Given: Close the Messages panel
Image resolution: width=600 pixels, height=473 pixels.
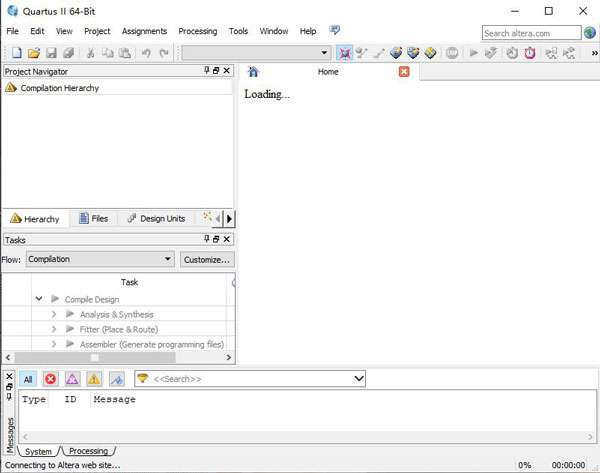Looking at the screenshot, I should 10,377.
